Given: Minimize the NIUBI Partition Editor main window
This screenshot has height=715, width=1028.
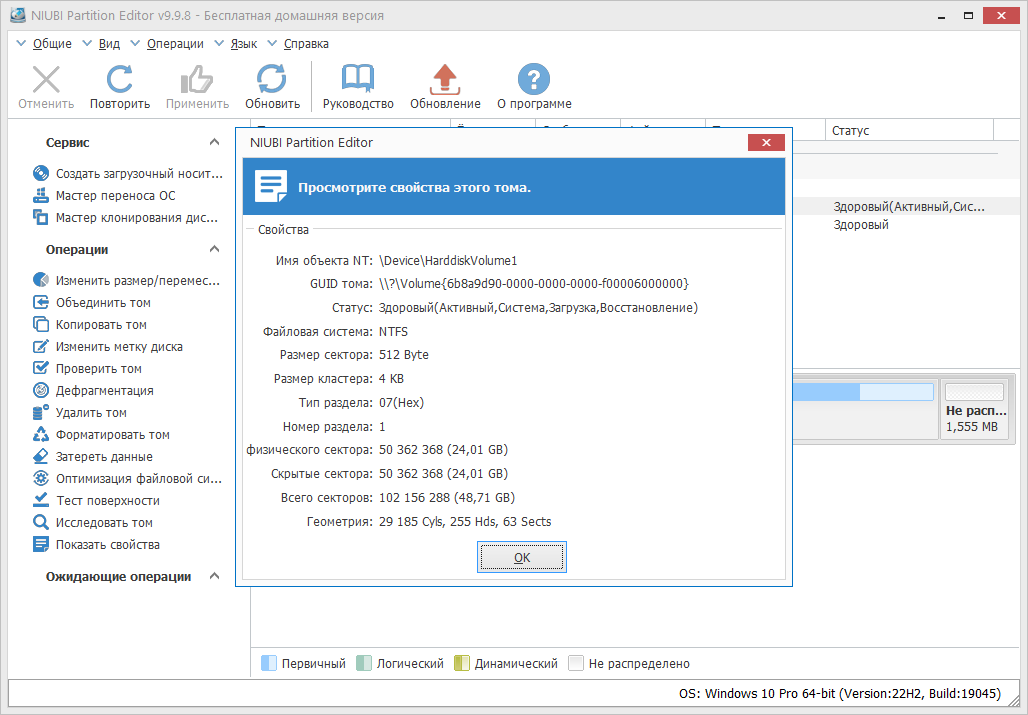Looking at the screenshot, I should (x=941, y=15).
